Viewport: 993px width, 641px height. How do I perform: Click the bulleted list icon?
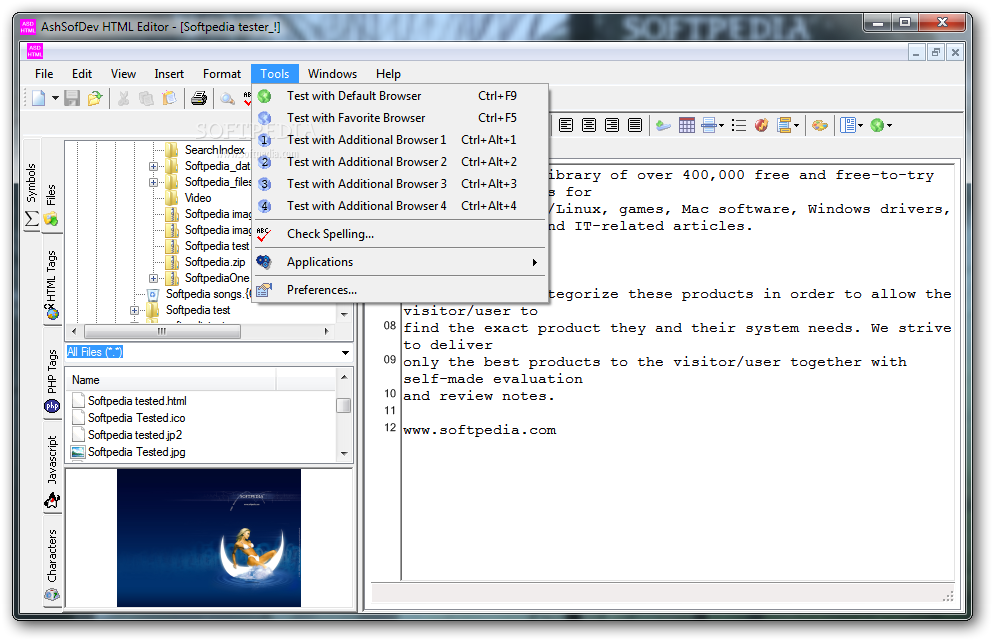738,125
